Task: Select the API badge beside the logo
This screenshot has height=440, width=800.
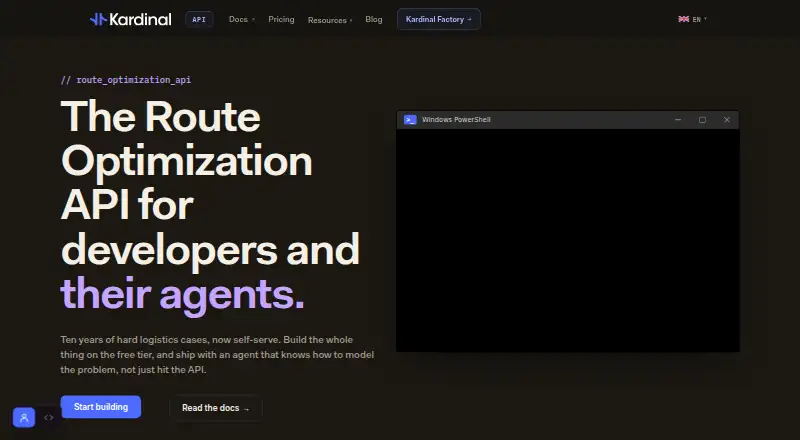Action: (x=199, y=19)
